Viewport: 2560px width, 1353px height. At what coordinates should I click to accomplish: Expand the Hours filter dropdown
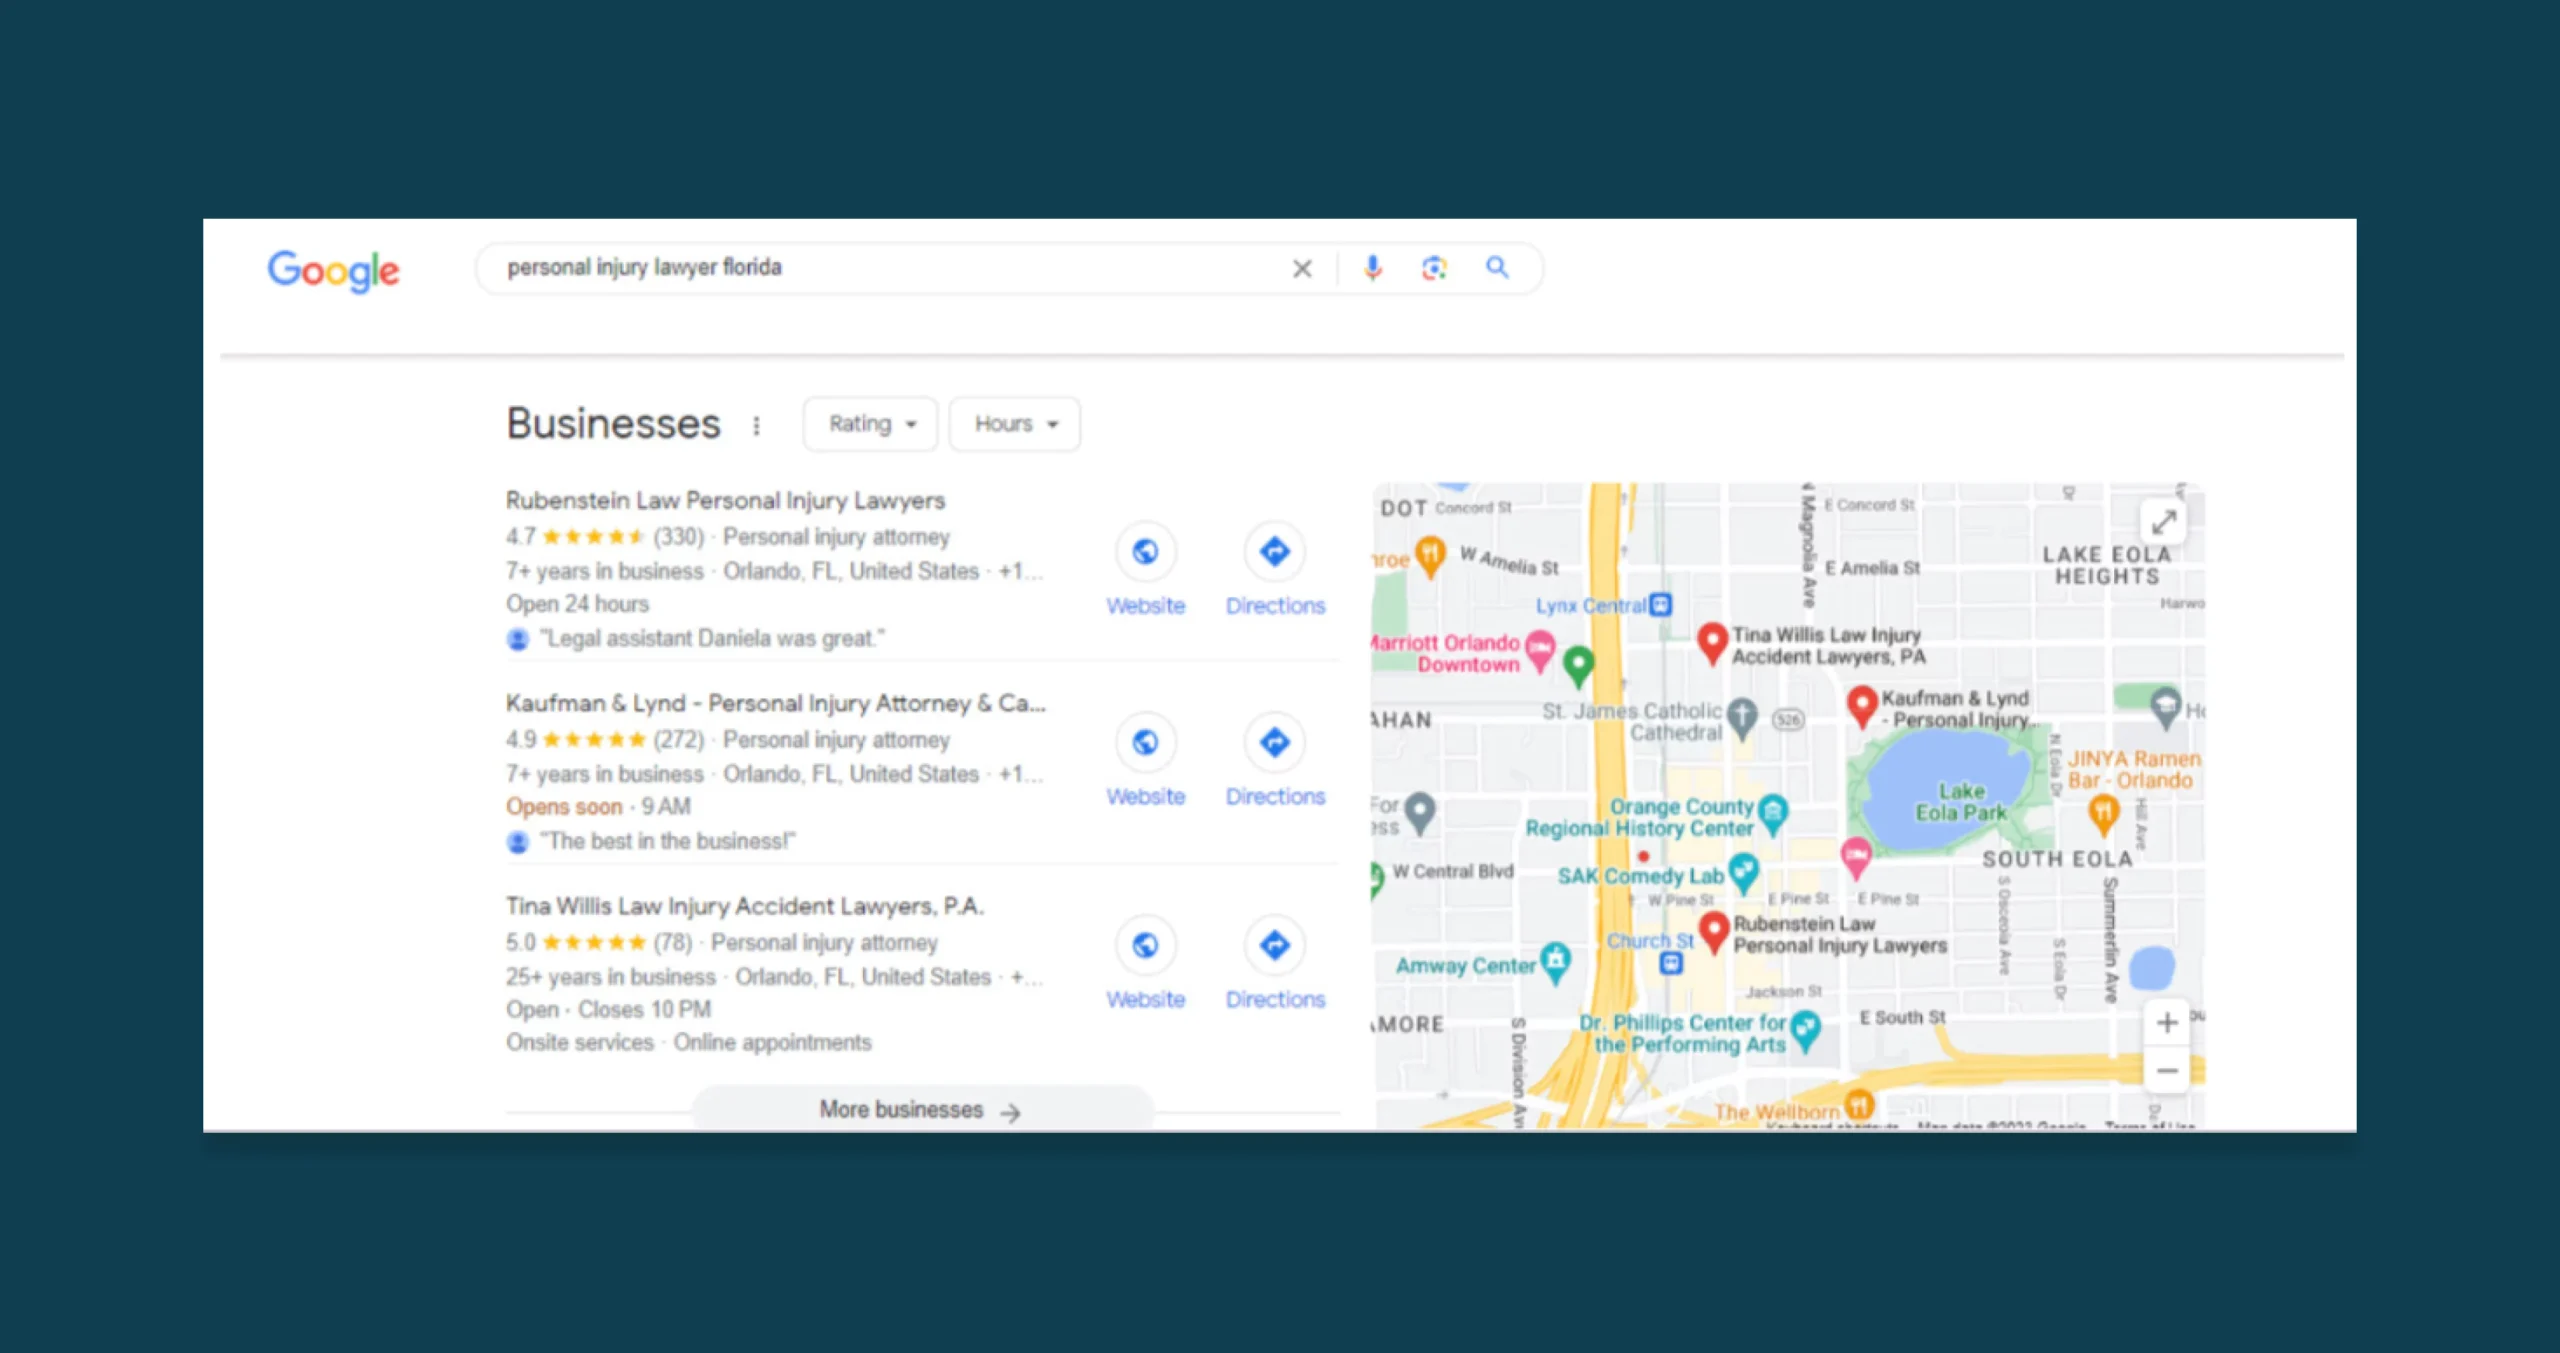(1014, 424)
